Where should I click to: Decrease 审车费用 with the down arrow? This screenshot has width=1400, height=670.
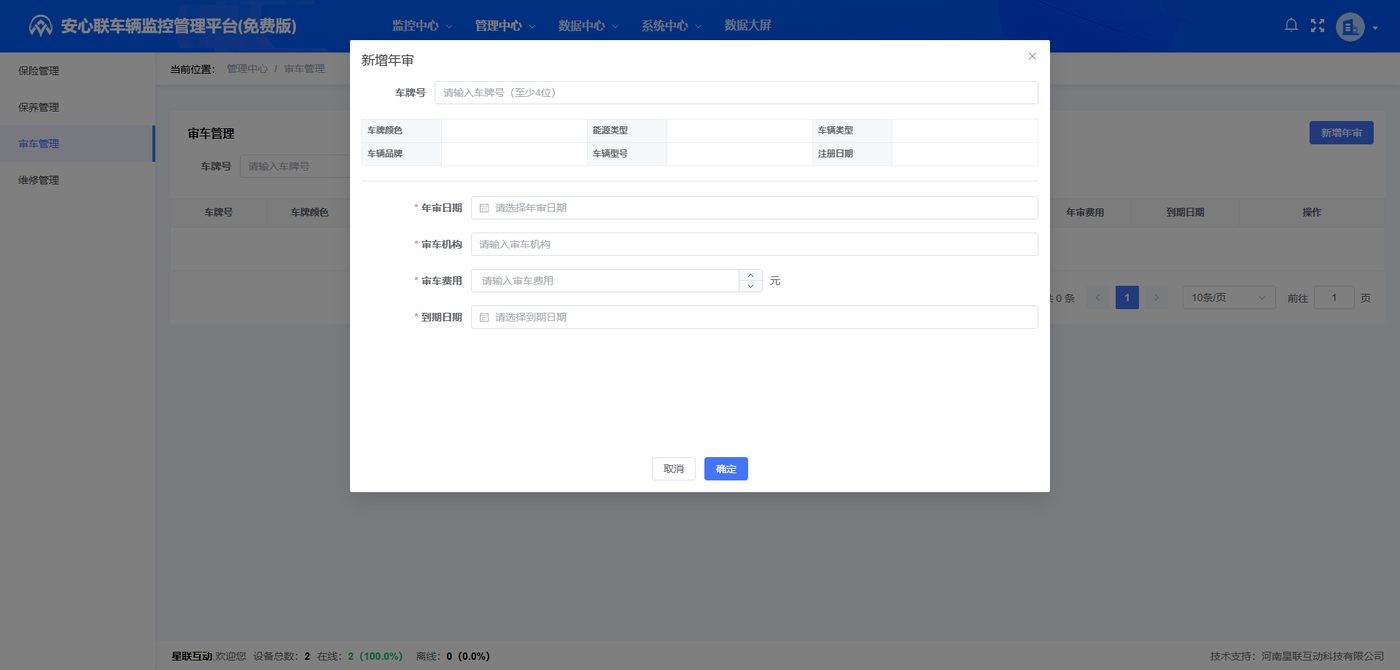[751, 287]
